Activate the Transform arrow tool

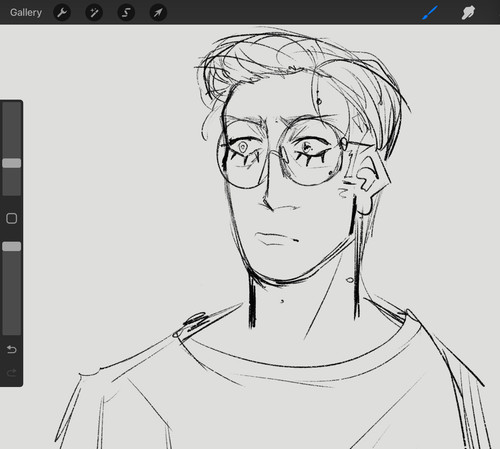(x=158, y=13)
